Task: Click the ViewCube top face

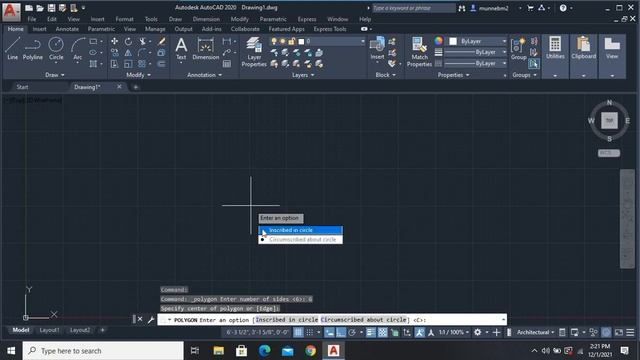Action: [x=609, y=120]
